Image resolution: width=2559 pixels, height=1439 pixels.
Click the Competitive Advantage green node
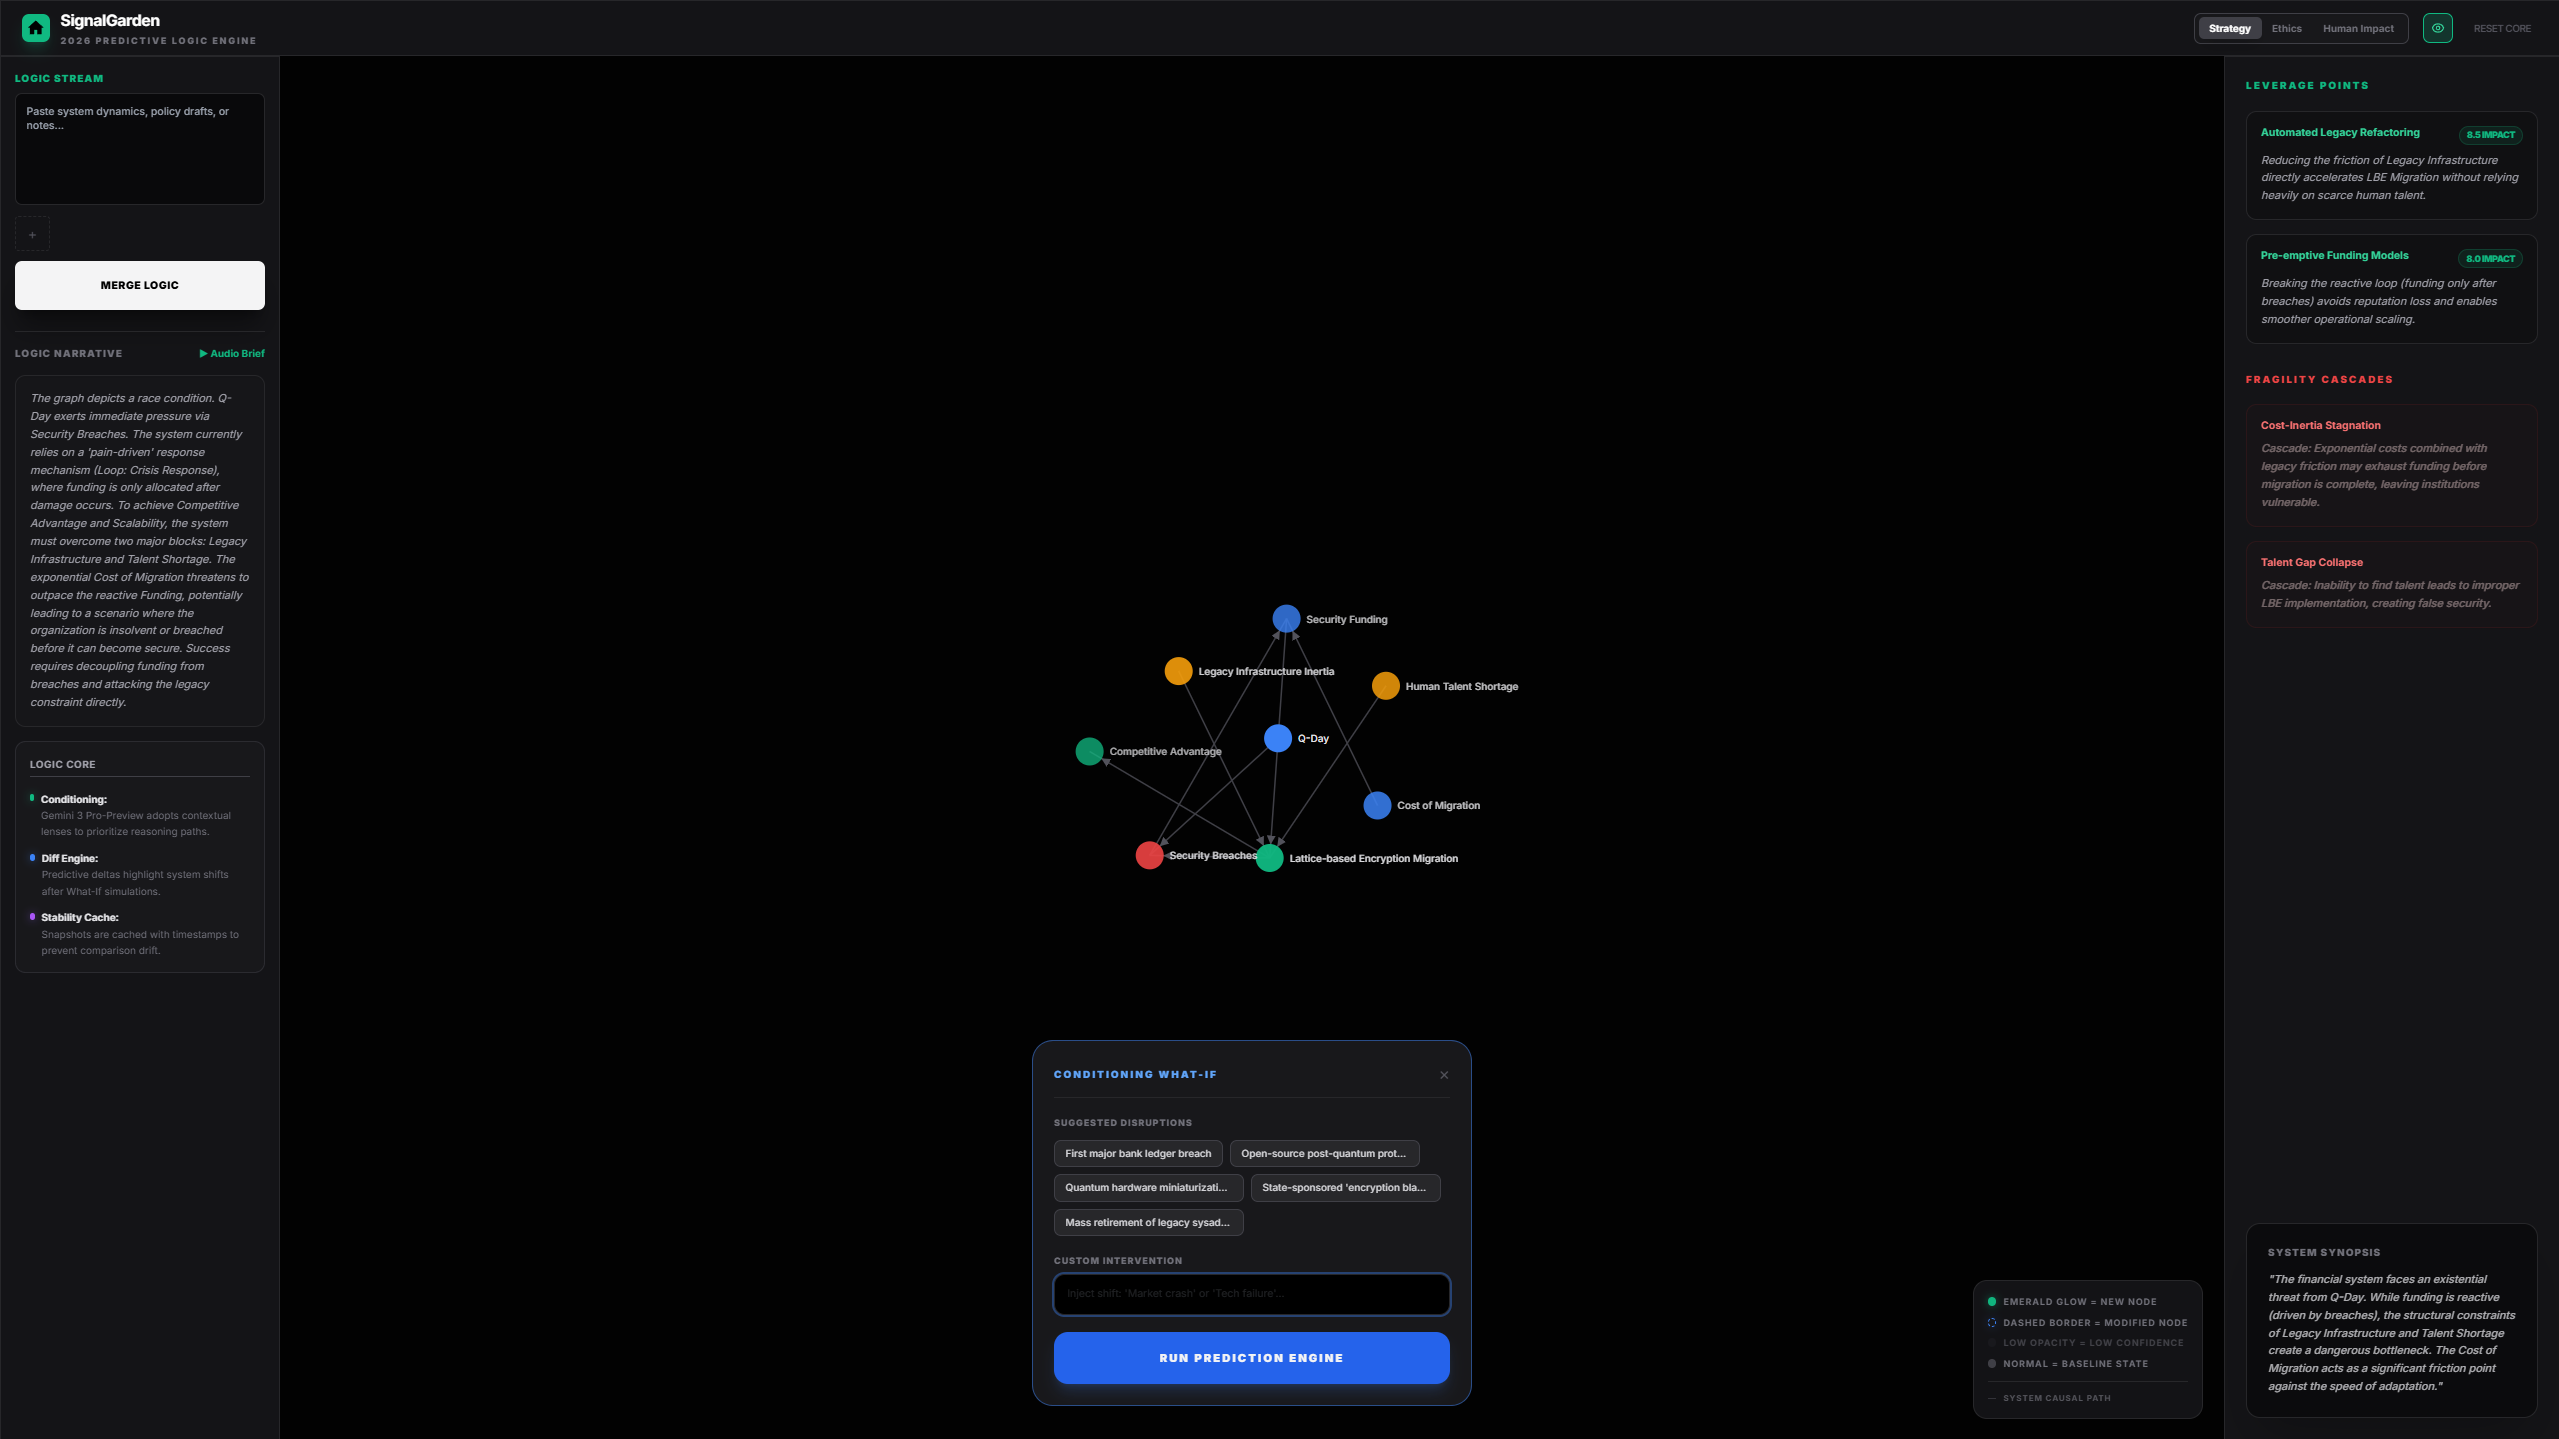pyautogui.click(x=1089, y=751)
